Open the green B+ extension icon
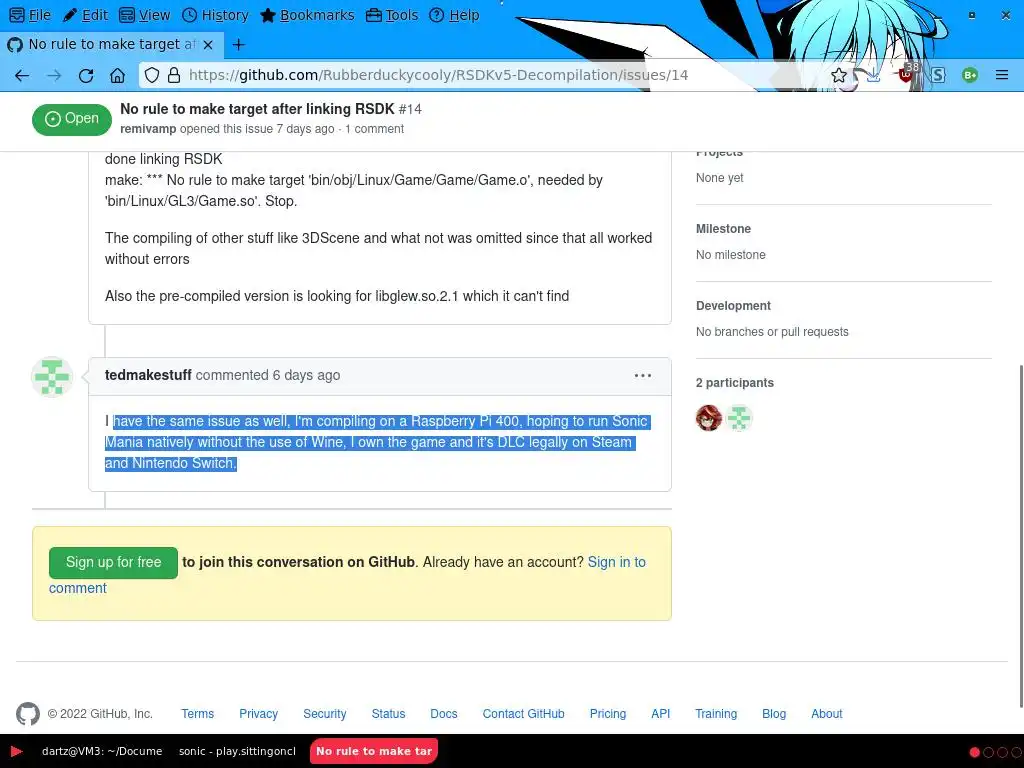The width and height of the screenshot is (1024, 768). pyautogui.click(x=970, y=75)
